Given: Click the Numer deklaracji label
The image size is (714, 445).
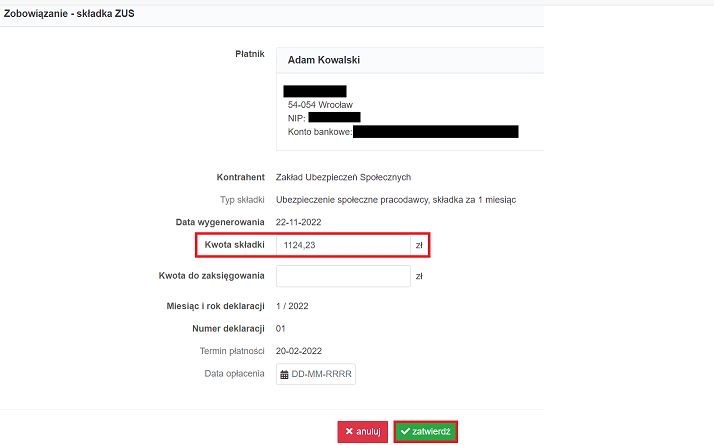Looking at the screenshot, I should (x=228, y=328).
